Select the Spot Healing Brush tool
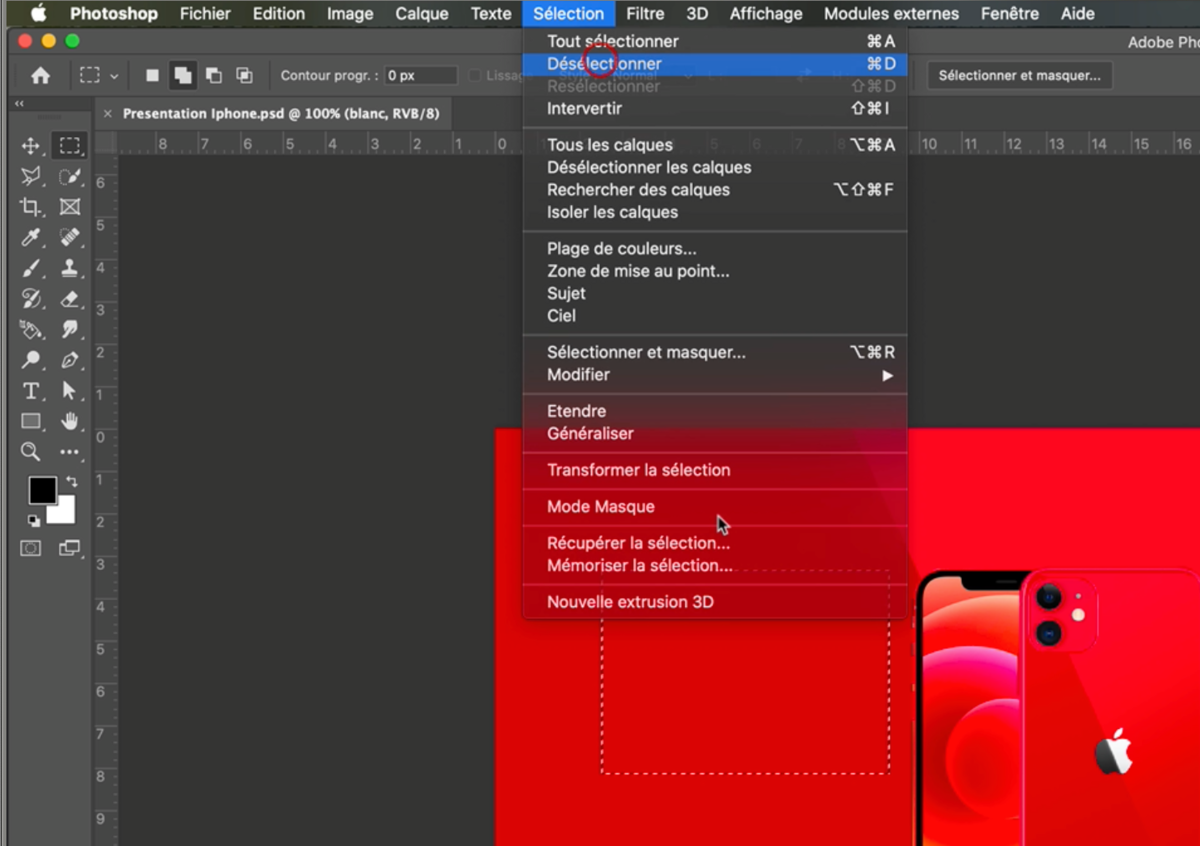Screen dimensions: 1200x846 [69, 238]
